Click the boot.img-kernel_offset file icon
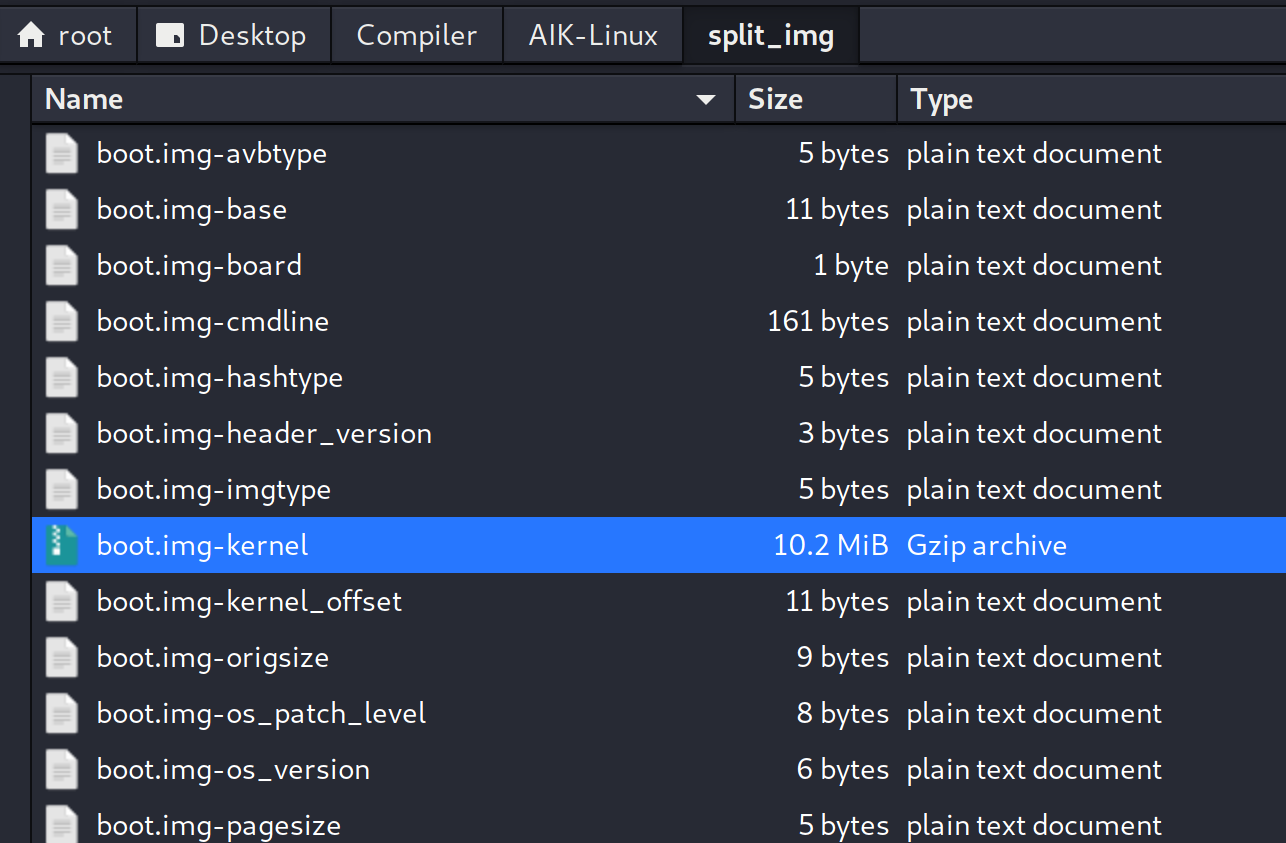This screenshot has width=1286, height=843. coord(62,602)
